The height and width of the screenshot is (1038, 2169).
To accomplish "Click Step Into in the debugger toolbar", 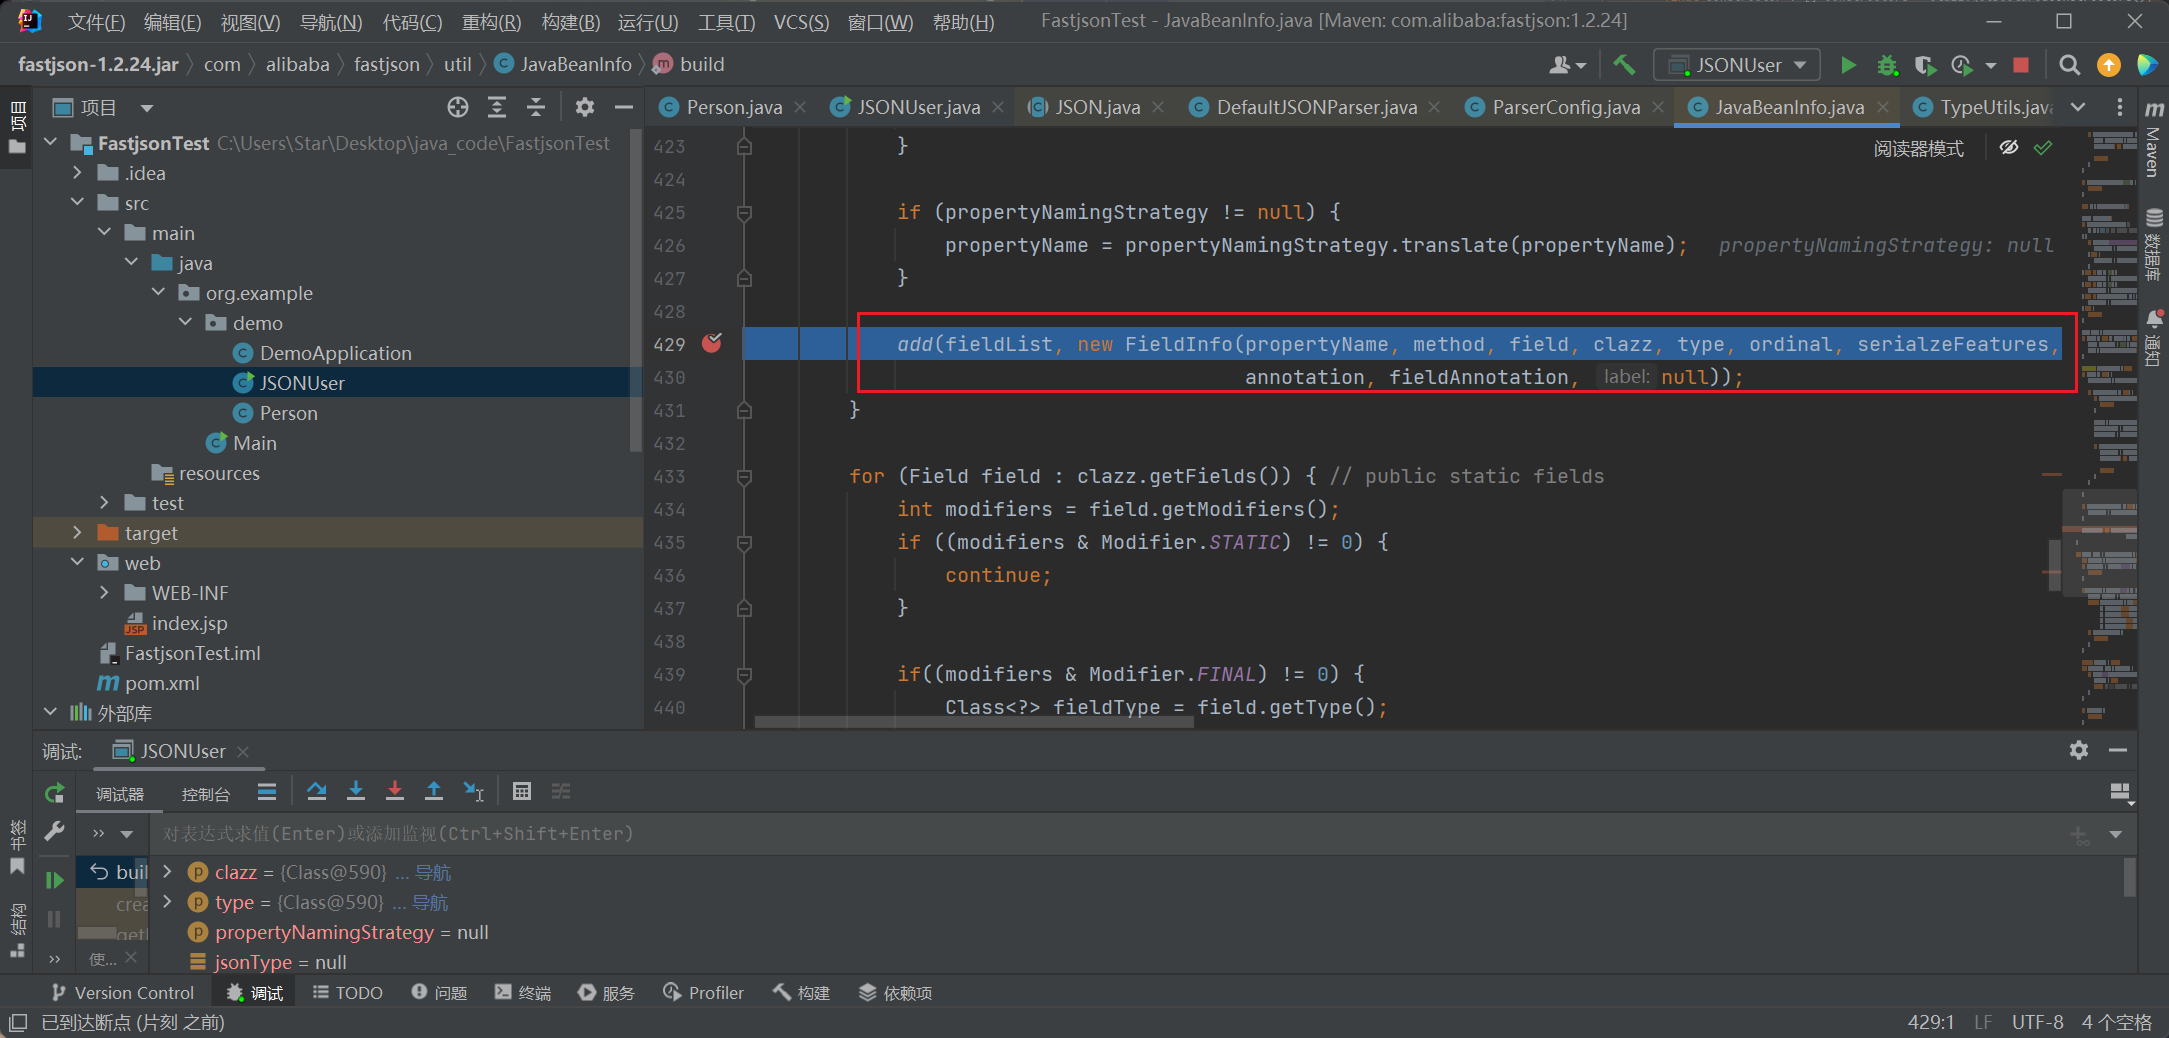I will click(356, 791).
